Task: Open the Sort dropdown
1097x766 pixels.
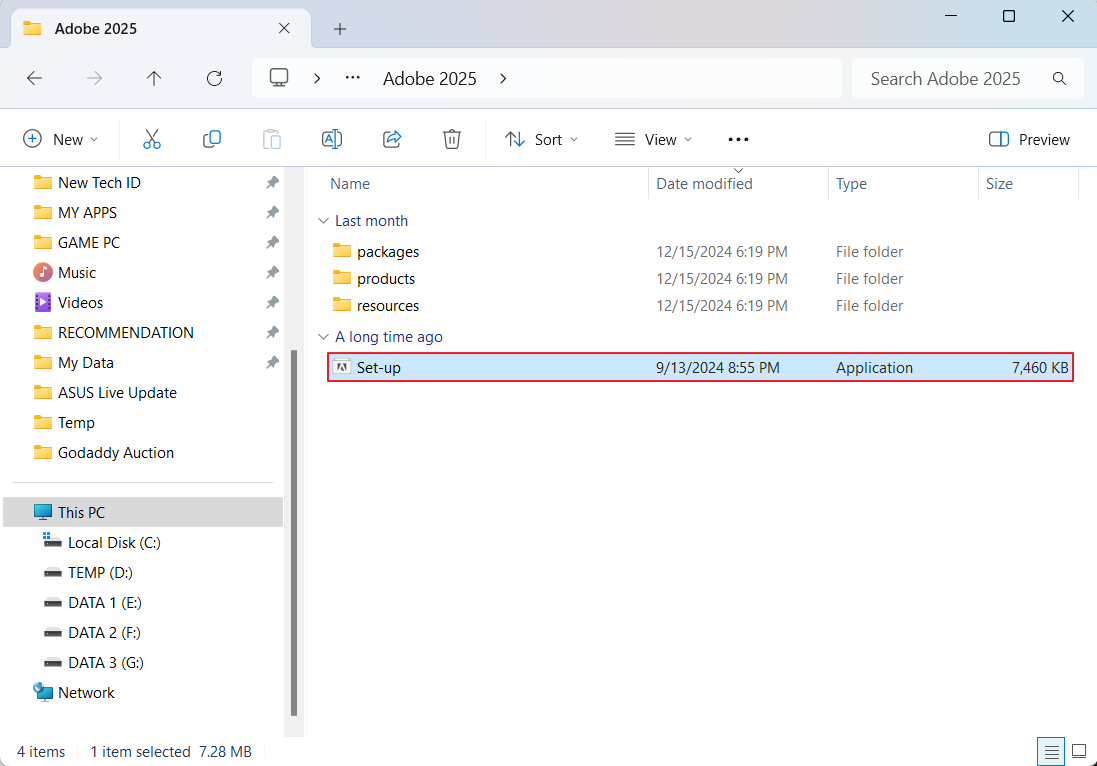Action: click(x=542, y=139)
